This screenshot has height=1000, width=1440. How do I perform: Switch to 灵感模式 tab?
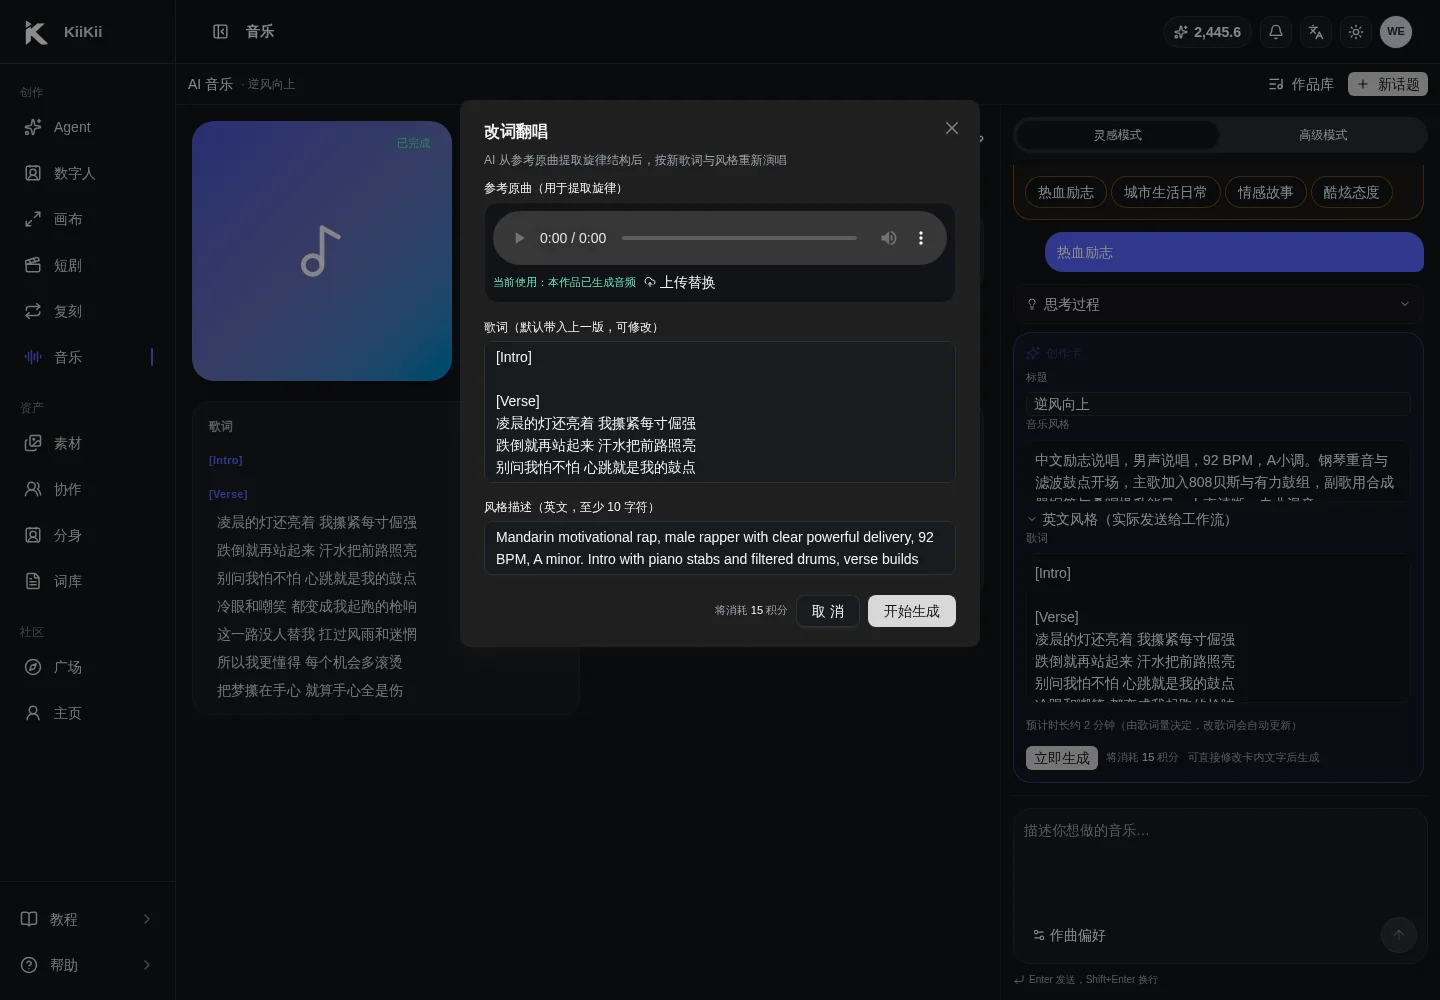click(1117, 135)
